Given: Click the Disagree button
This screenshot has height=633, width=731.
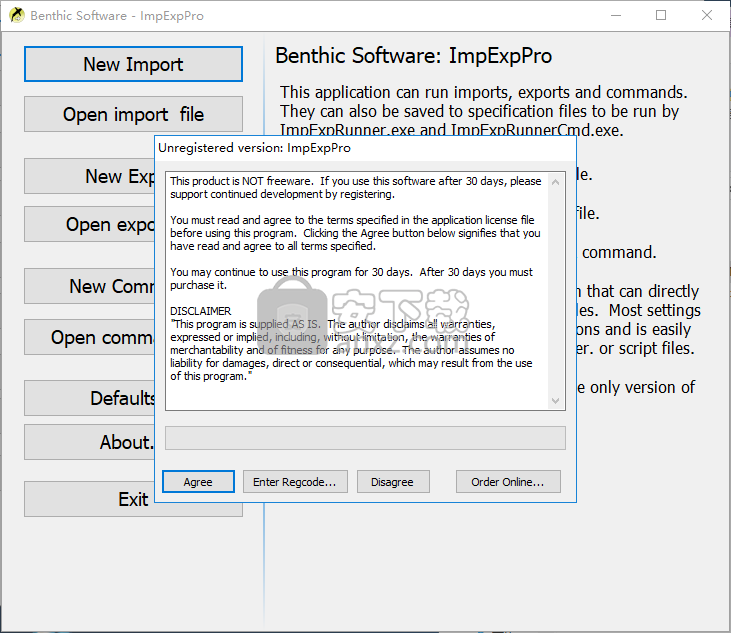Looking at the screenshot, I should tap(393, 482).
